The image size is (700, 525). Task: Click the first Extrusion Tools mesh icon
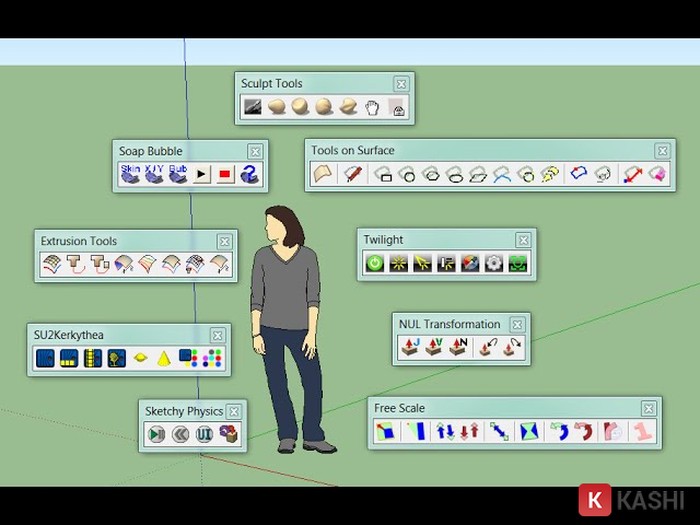coord(51,264)
